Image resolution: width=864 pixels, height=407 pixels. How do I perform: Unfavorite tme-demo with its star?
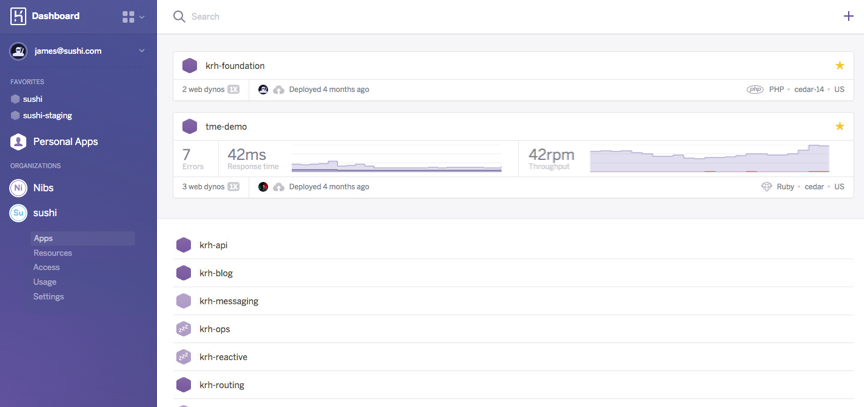(x=840, y=126)
